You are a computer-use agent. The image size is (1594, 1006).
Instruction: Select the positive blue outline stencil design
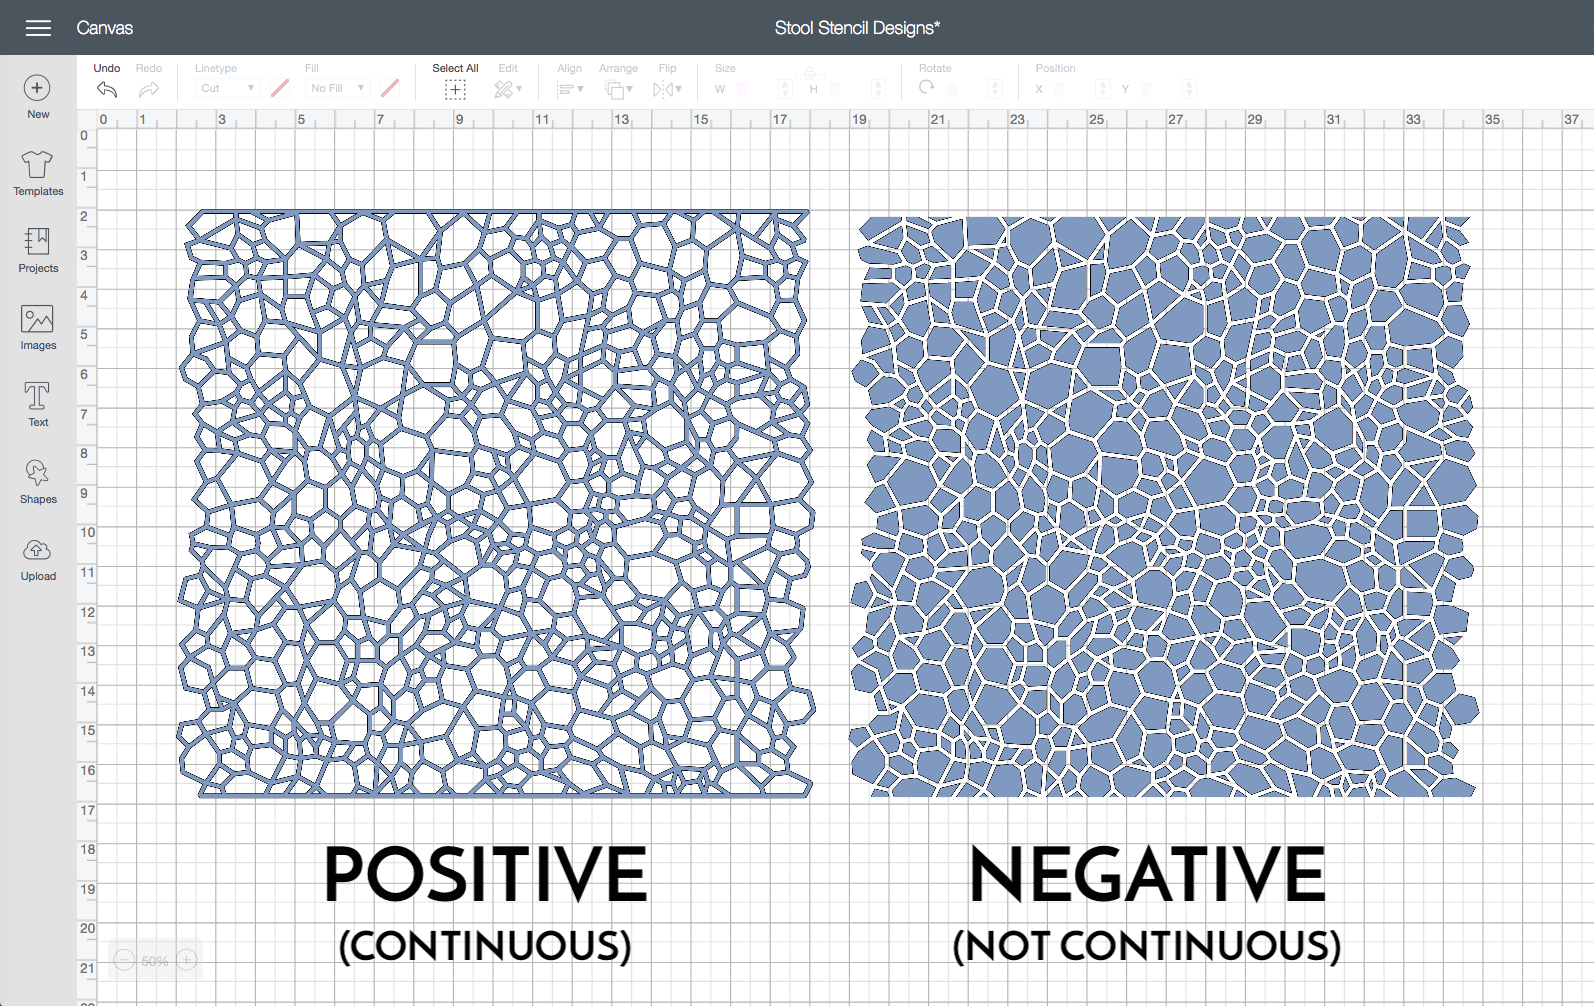(495, 503)
